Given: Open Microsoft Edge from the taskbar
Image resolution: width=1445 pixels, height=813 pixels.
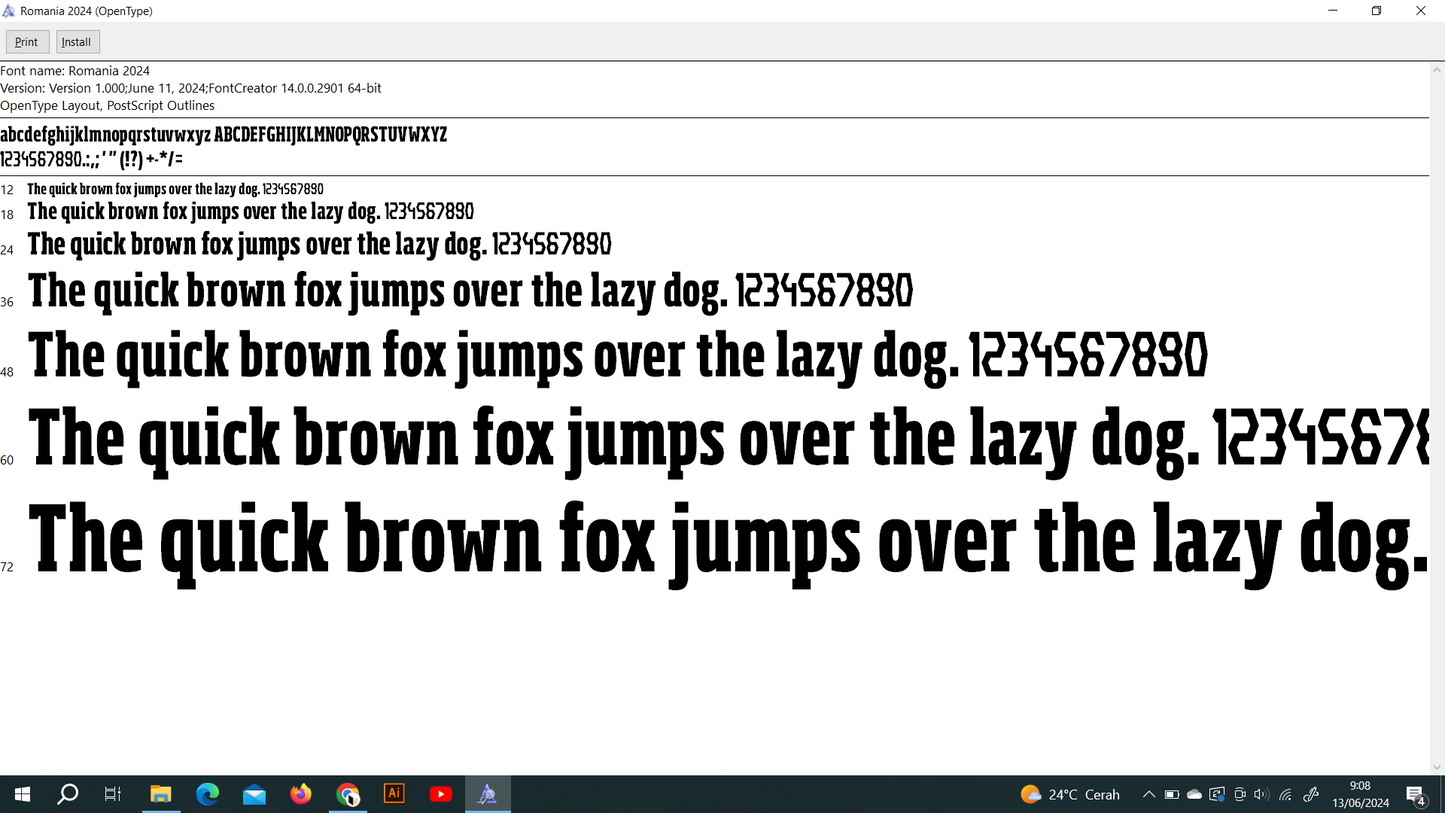Looking at the screenshot, I should point(208,795).
